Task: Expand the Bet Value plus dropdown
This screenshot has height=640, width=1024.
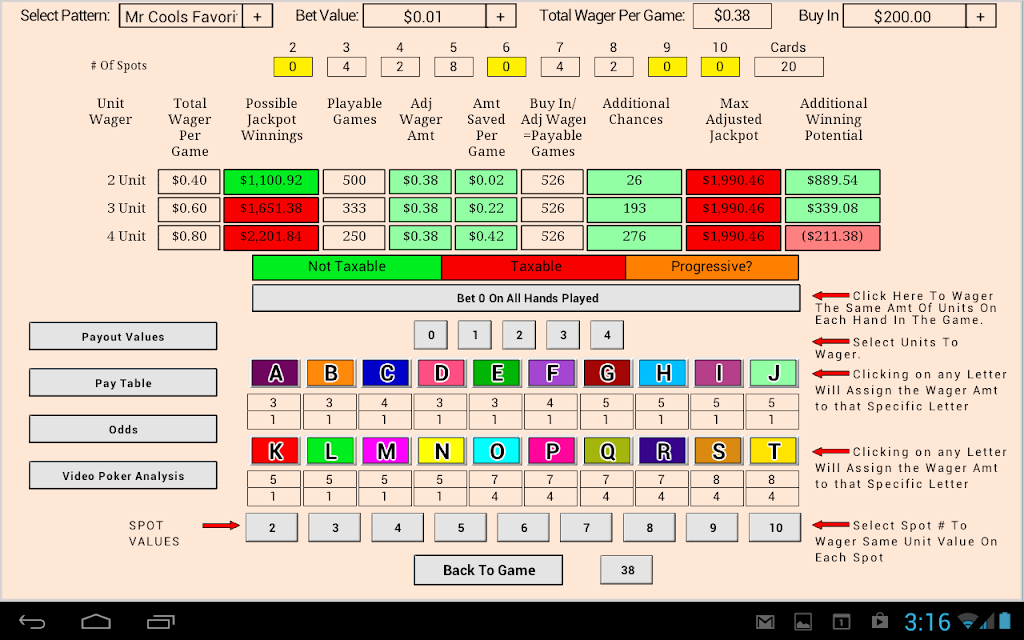Action: pos(501,16)
